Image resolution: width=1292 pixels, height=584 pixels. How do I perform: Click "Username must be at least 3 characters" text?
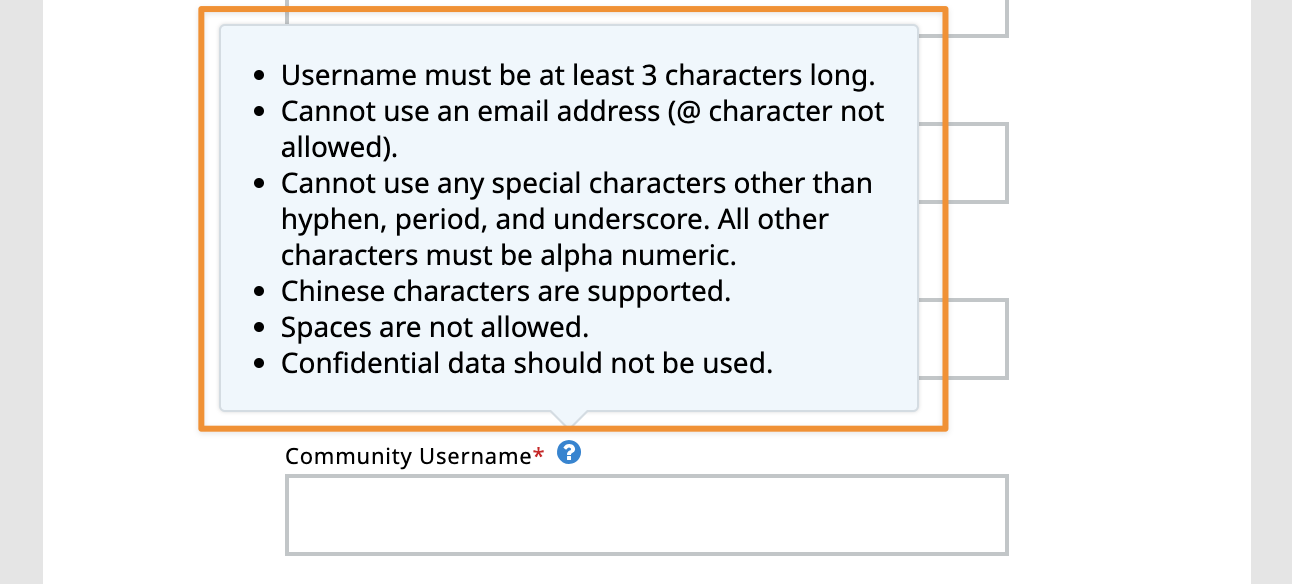(x=578, y=75)
